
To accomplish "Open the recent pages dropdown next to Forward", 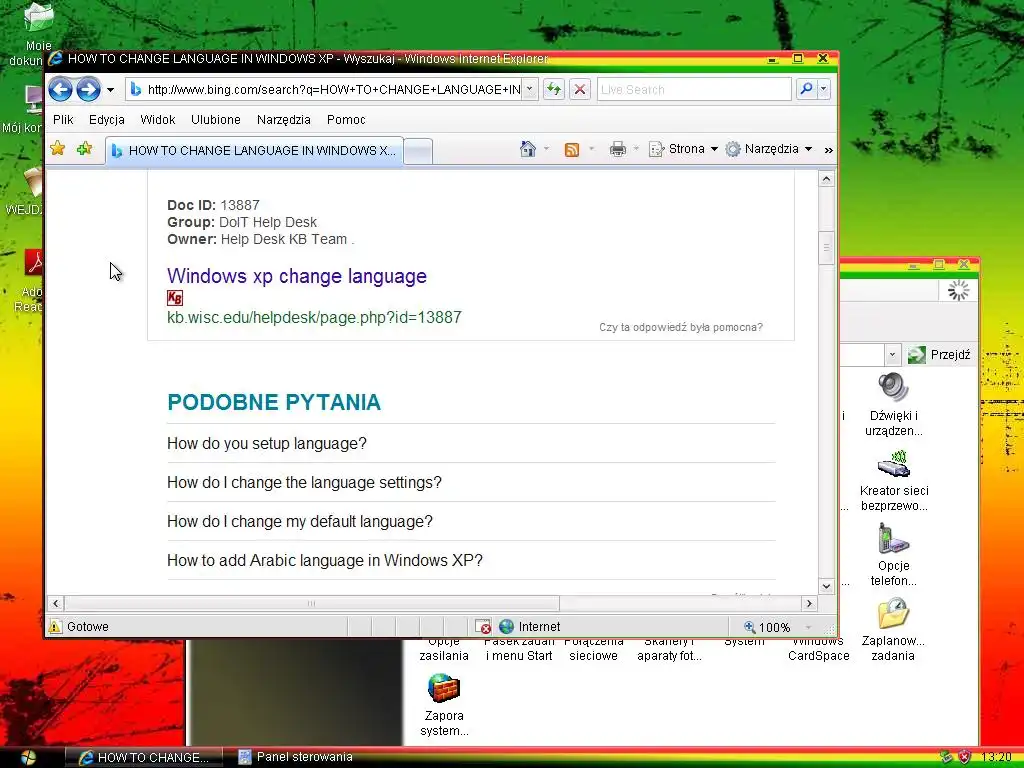I will [x=110, y=90].
